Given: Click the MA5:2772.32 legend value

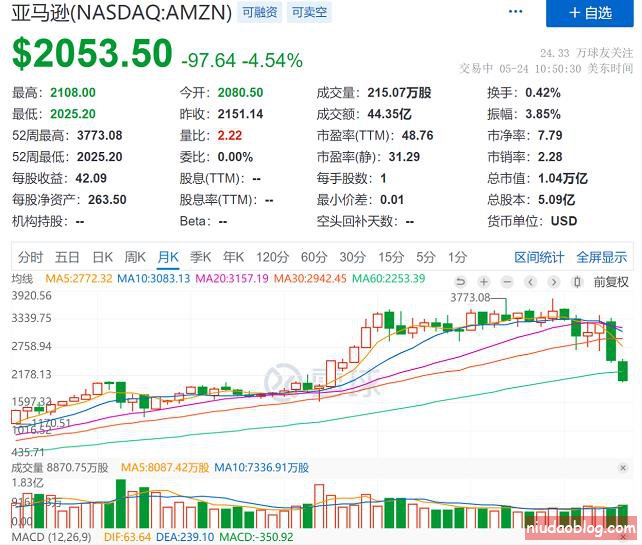Looking at the screenshot, I should pyautogui.click(x=79, y=278).
